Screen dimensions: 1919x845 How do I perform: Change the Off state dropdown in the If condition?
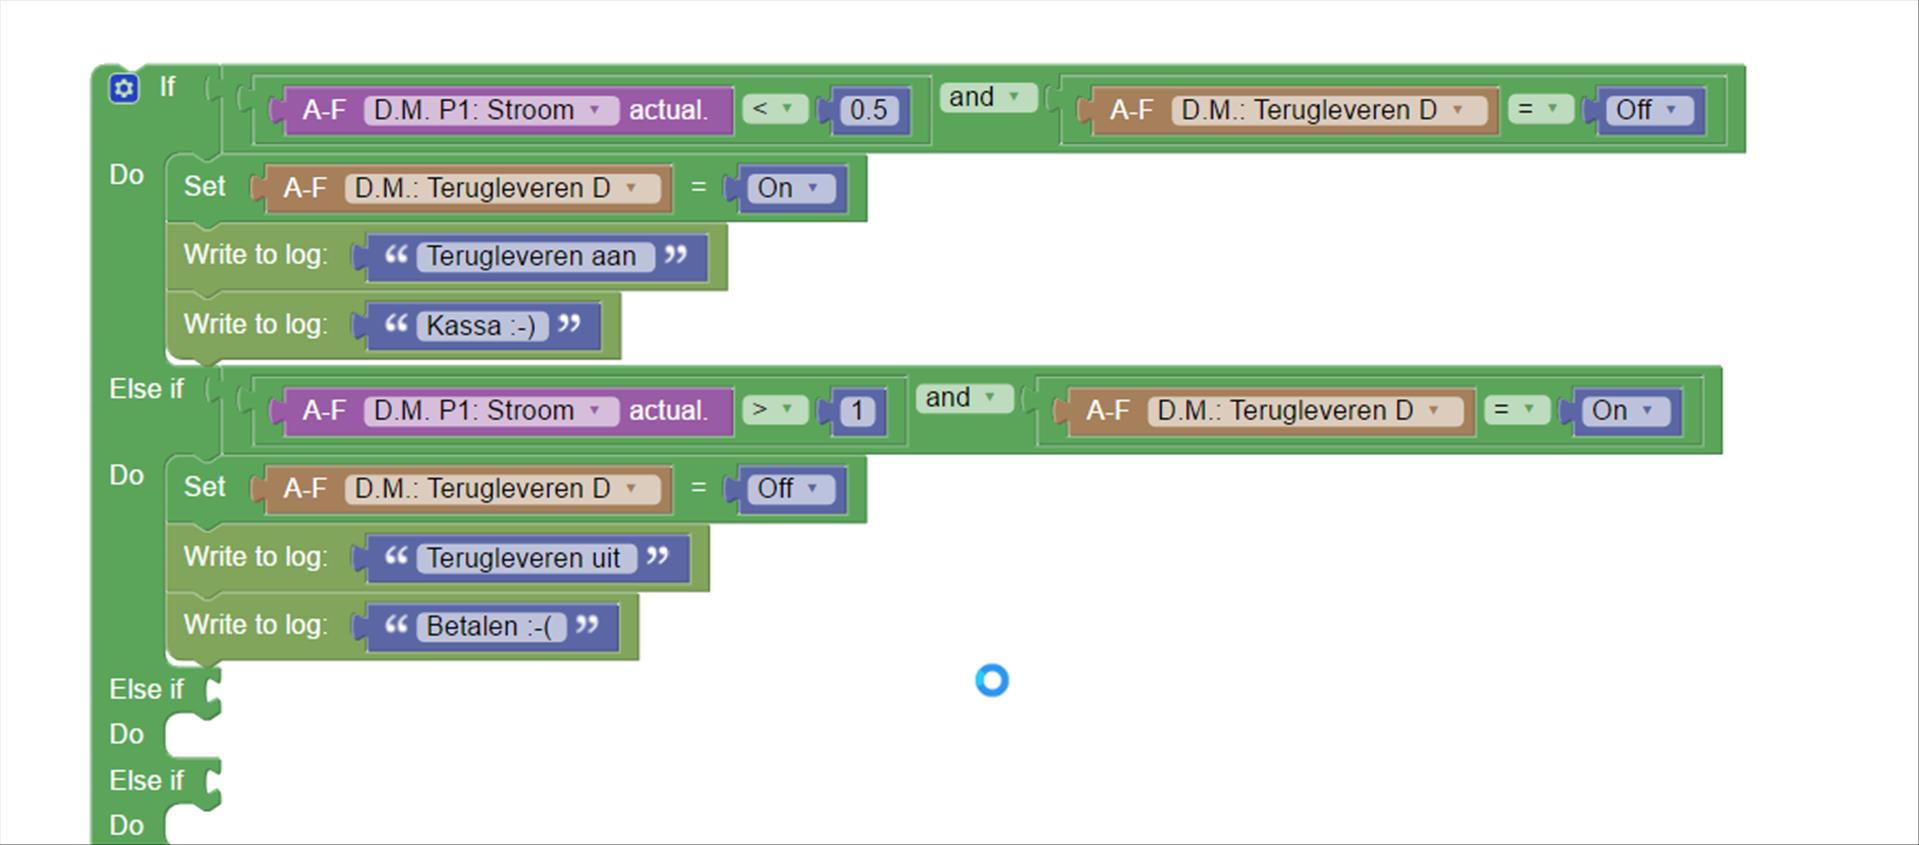pyautogui.click(x=1649, y=110)
